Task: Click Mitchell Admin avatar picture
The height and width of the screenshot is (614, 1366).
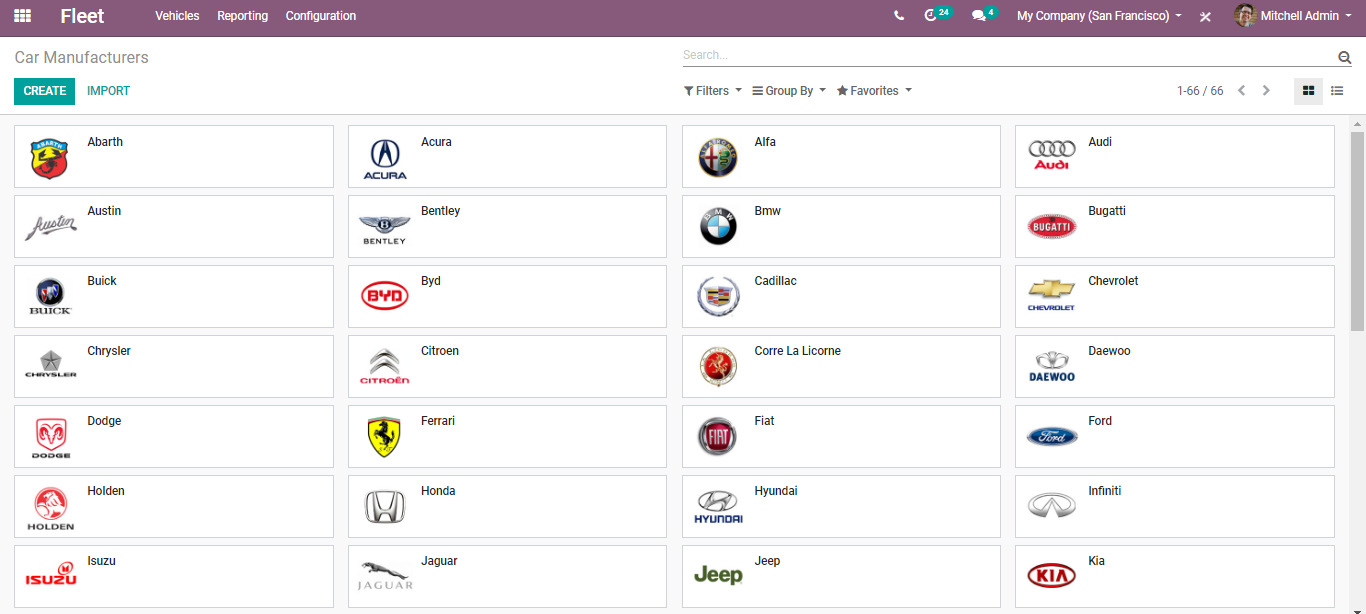Action: pos(1245,16)
